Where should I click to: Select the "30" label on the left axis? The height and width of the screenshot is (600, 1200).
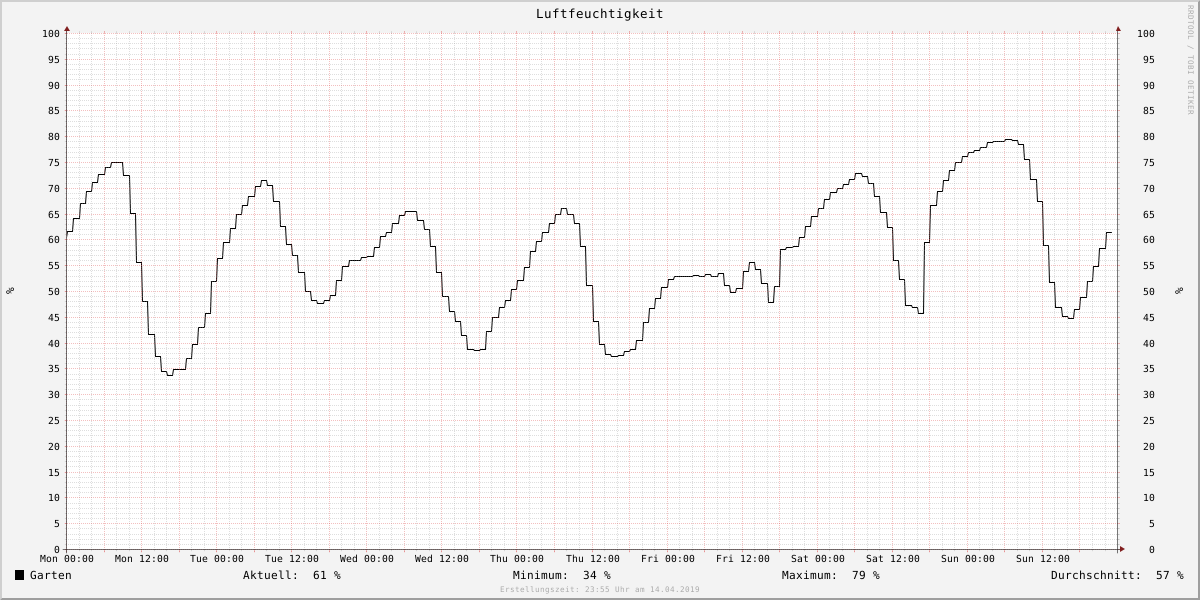(x=55, y=395)
